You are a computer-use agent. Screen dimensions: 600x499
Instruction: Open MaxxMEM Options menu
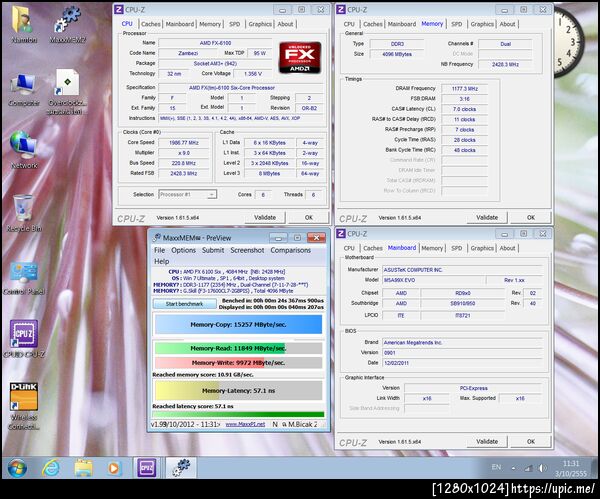coord(183,250)
